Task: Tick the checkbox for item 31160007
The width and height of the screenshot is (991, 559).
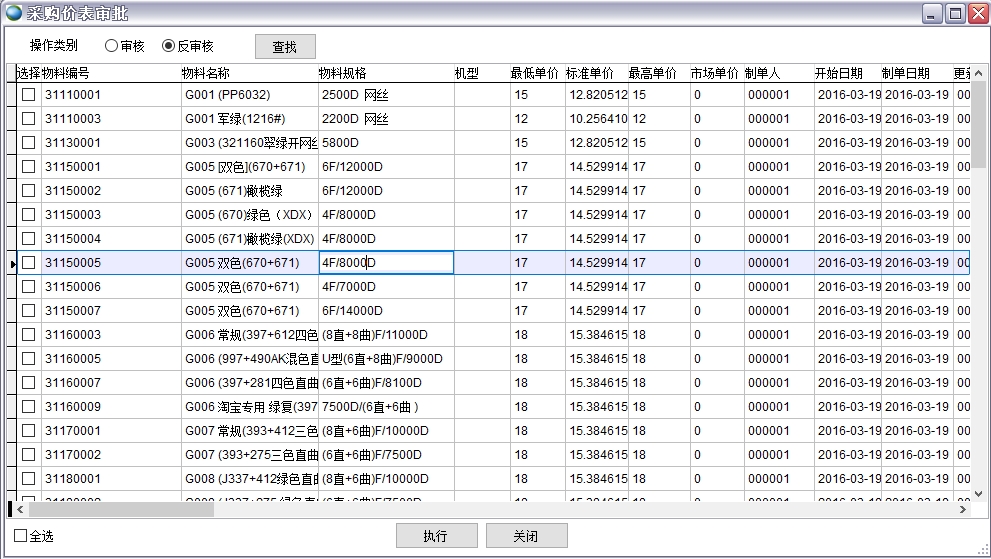Action: point(29,383)
